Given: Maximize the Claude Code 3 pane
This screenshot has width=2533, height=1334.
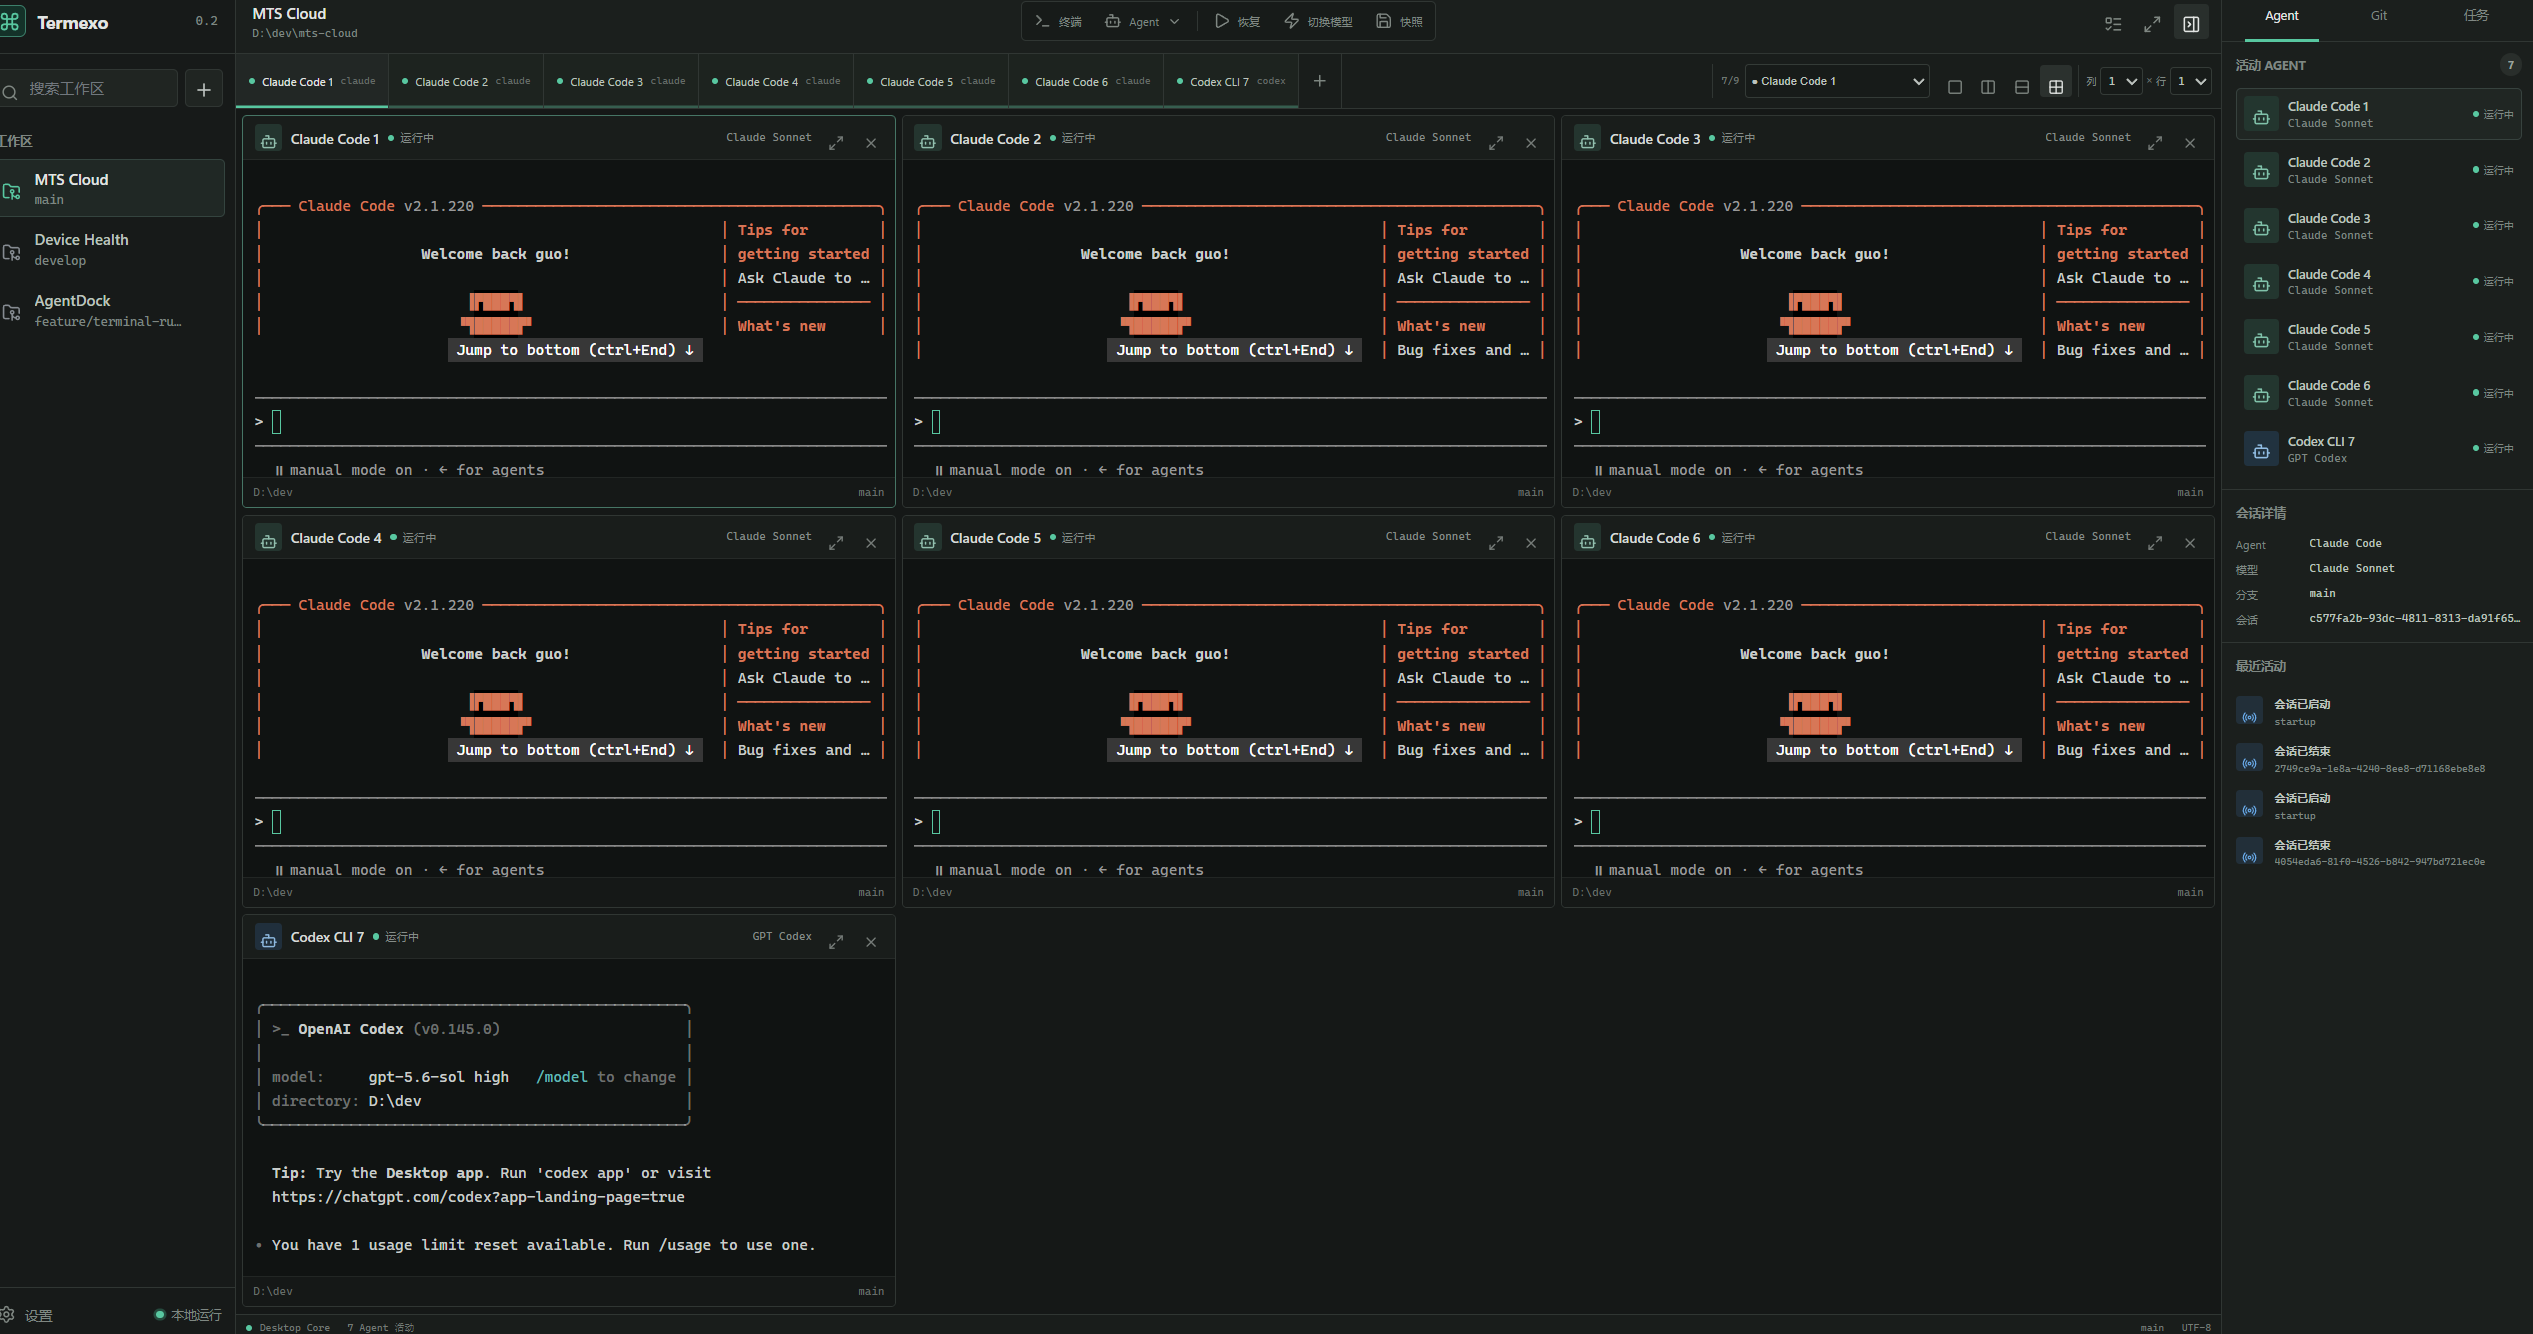Looking at the screenshot, I should [x=2155, y=143].
